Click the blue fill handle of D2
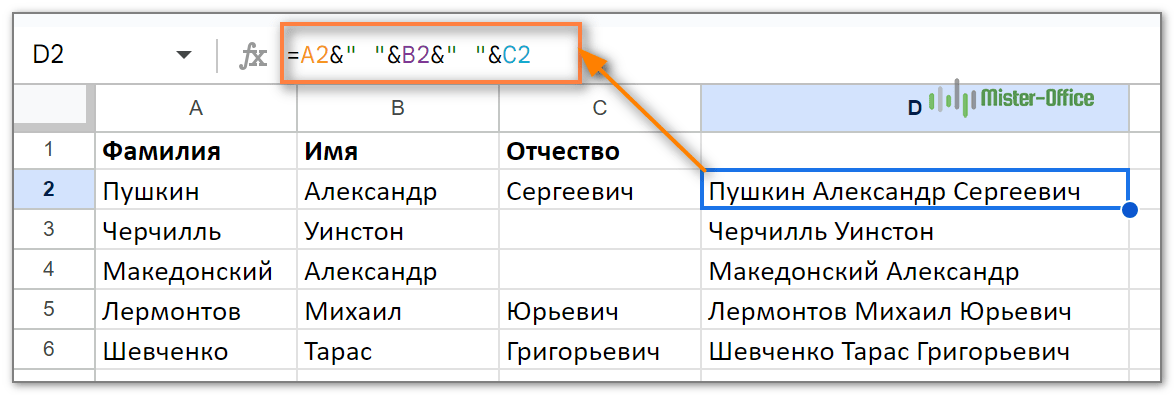 pyautogui.click(x=1130, y=211)
